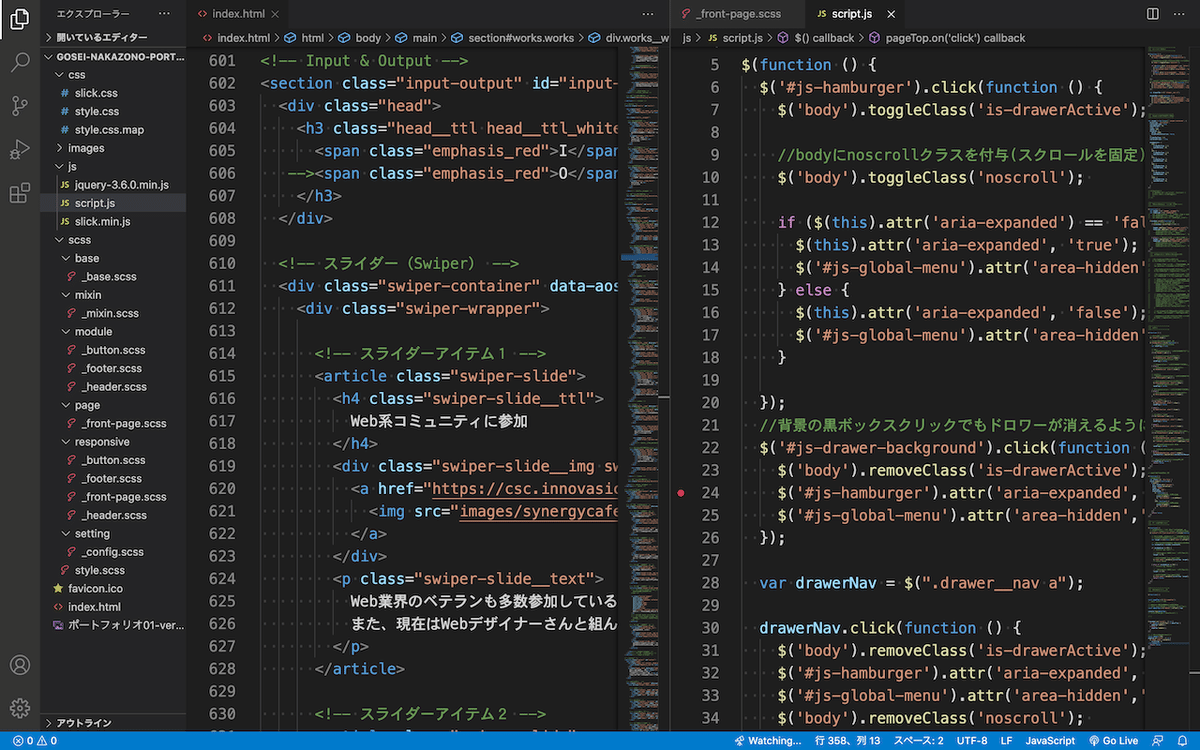Collapse the js folder
The width and height of the screenshot is (1200, 750).
tap(113, 166)
